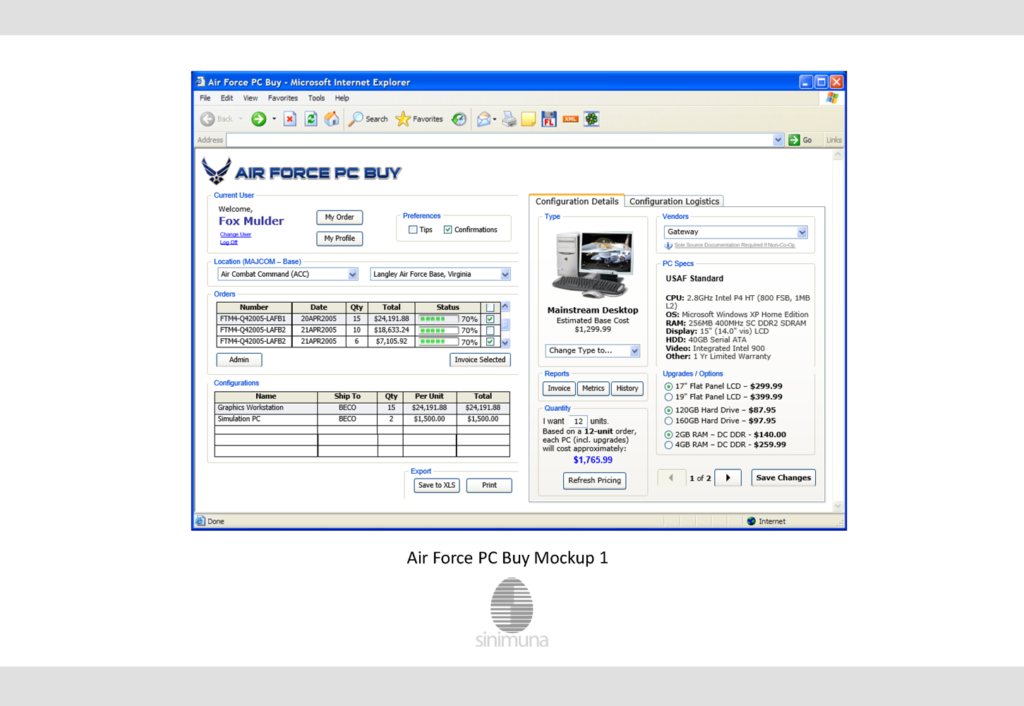
Task: Click the Stop page icon
Action: pyautogui.click(x=290, y=119)
